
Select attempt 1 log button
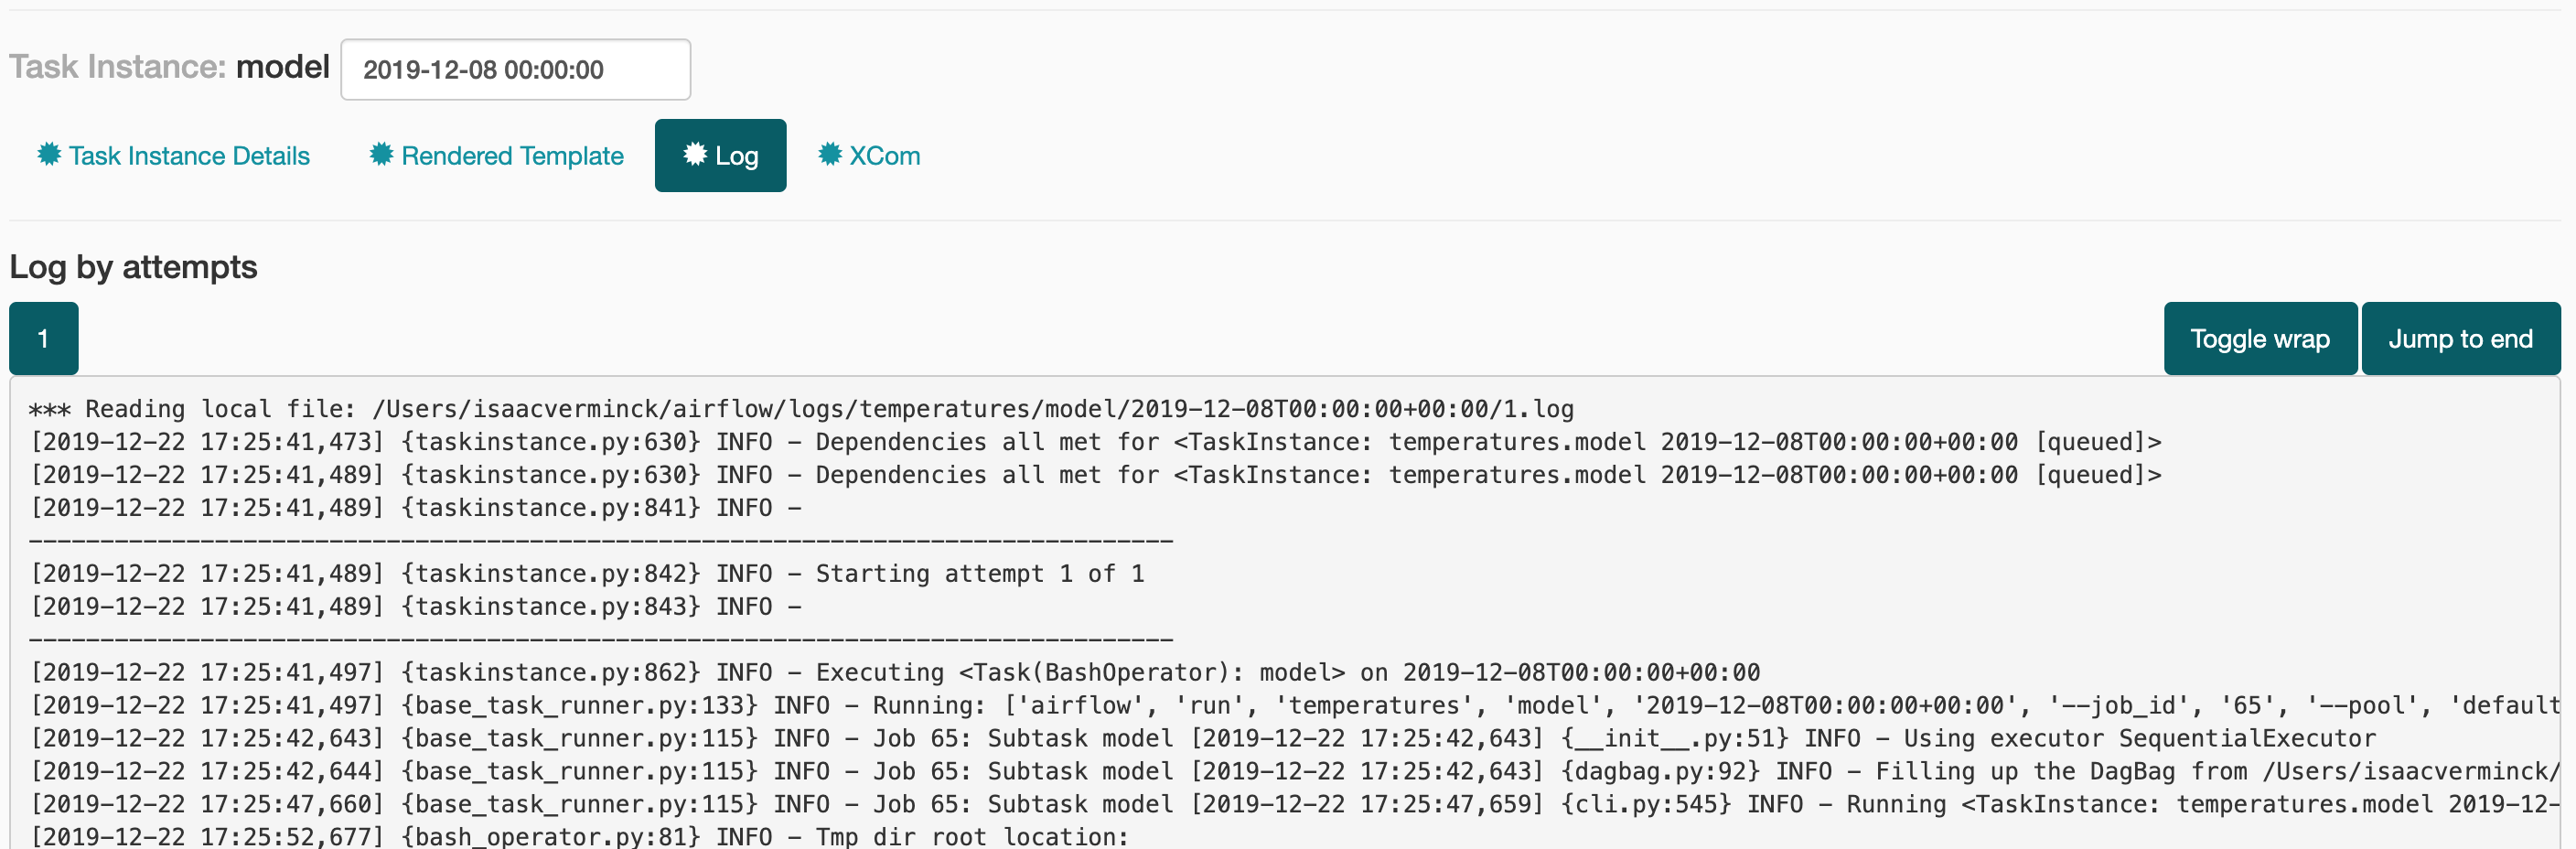pos(43,339)
